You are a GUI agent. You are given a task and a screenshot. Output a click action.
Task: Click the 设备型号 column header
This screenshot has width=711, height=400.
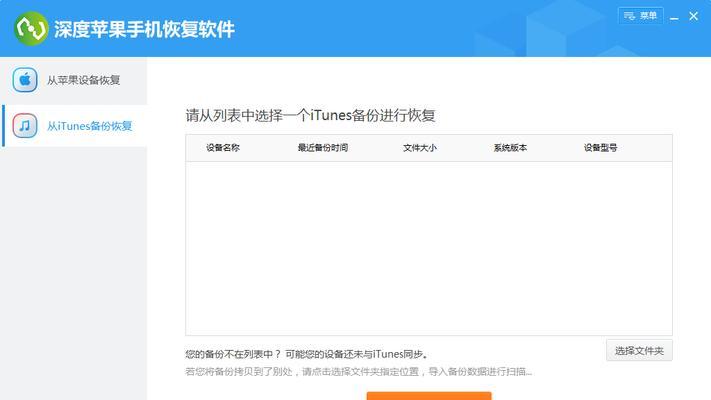point(600,148)
